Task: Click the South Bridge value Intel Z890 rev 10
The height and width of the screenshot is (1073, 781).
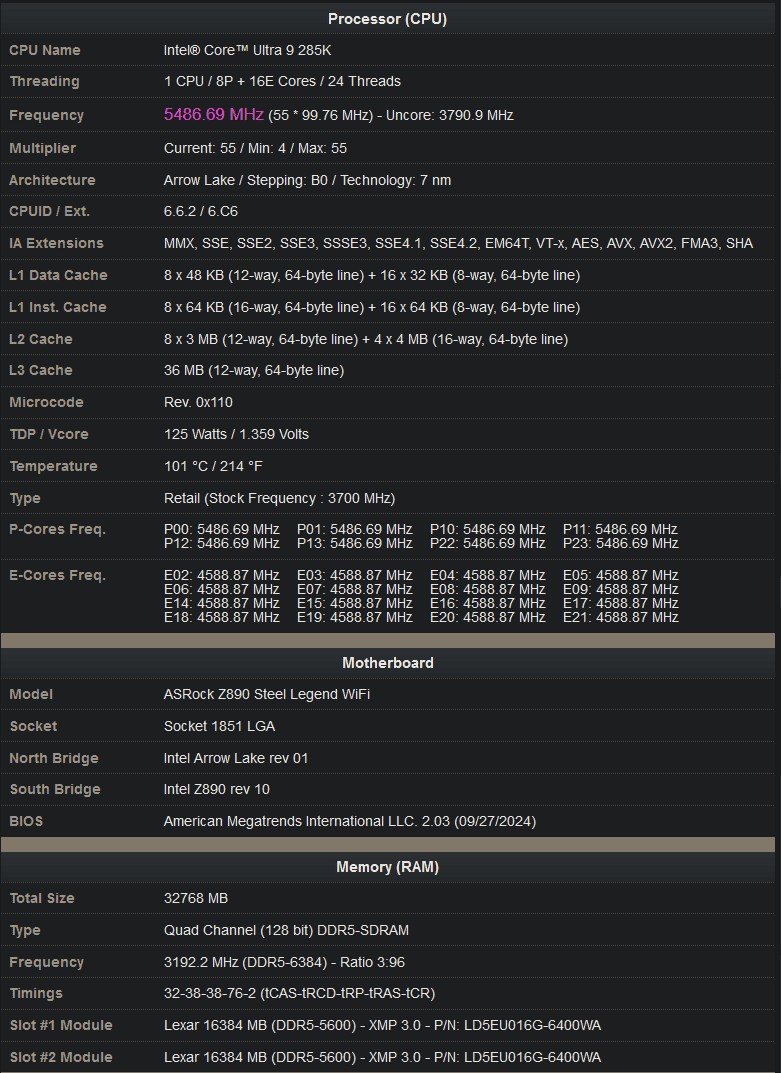Action: [216, 790]
